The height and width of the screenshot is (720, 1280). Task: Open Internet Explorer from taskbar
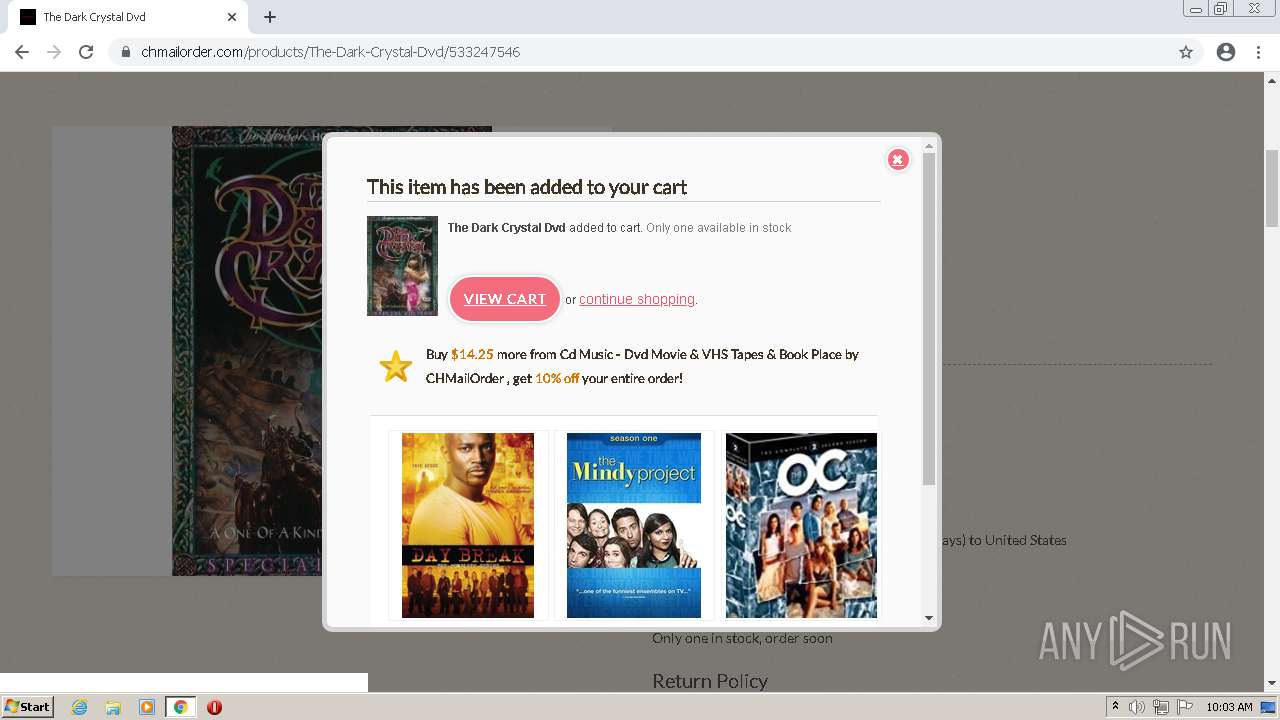point(80,707)
